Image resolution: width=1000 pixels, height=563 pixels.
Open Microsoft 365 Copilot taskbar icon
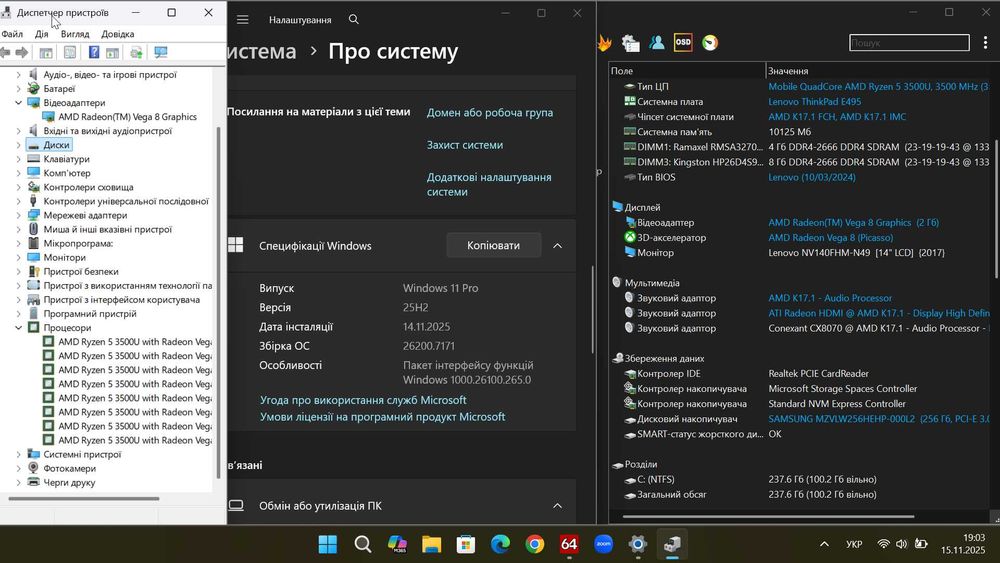(397, 544)
